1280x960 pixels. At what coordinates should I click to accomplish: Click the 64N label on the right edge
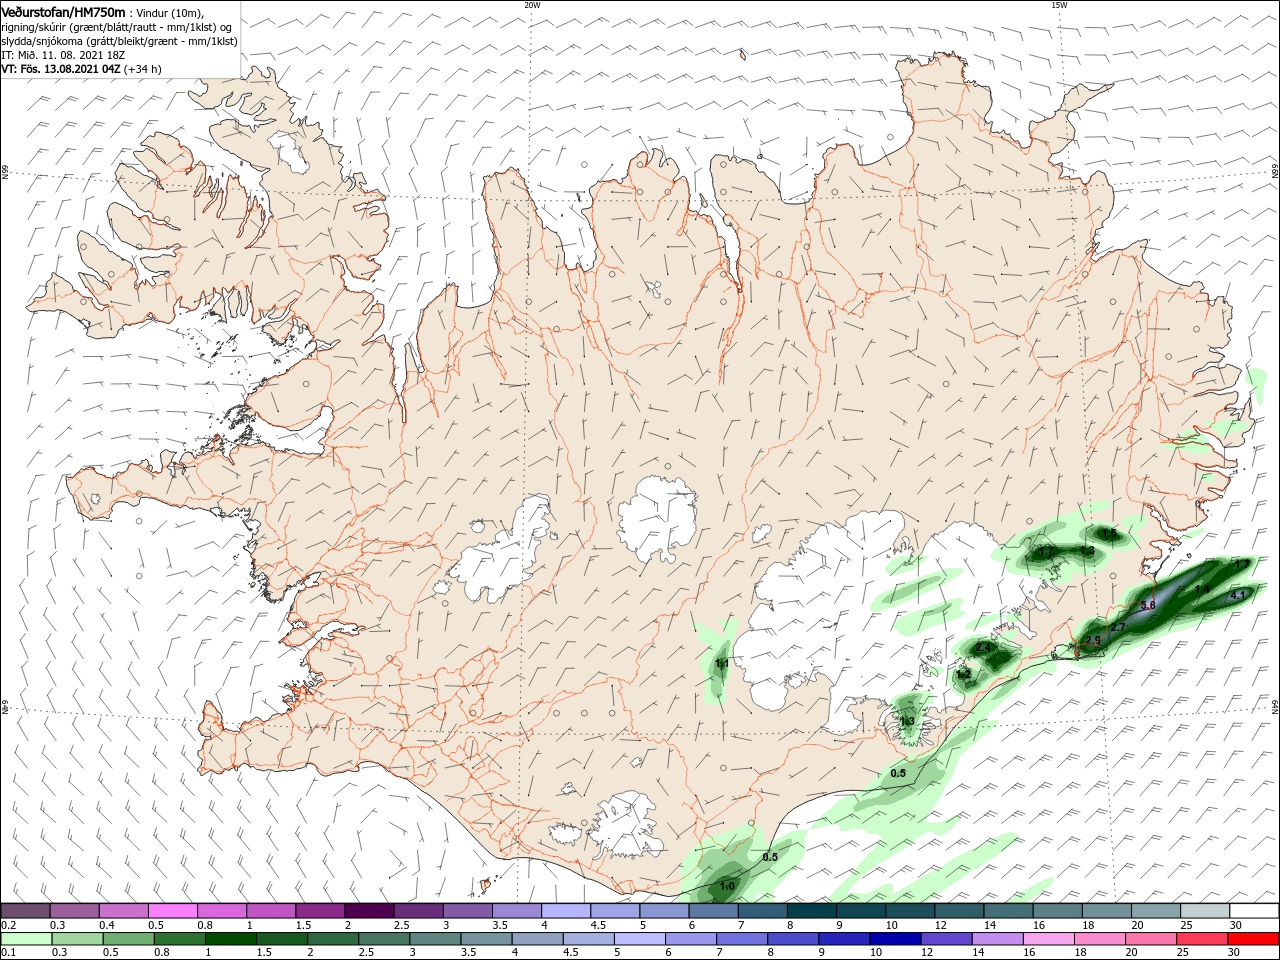click(x=1275, y=707)
